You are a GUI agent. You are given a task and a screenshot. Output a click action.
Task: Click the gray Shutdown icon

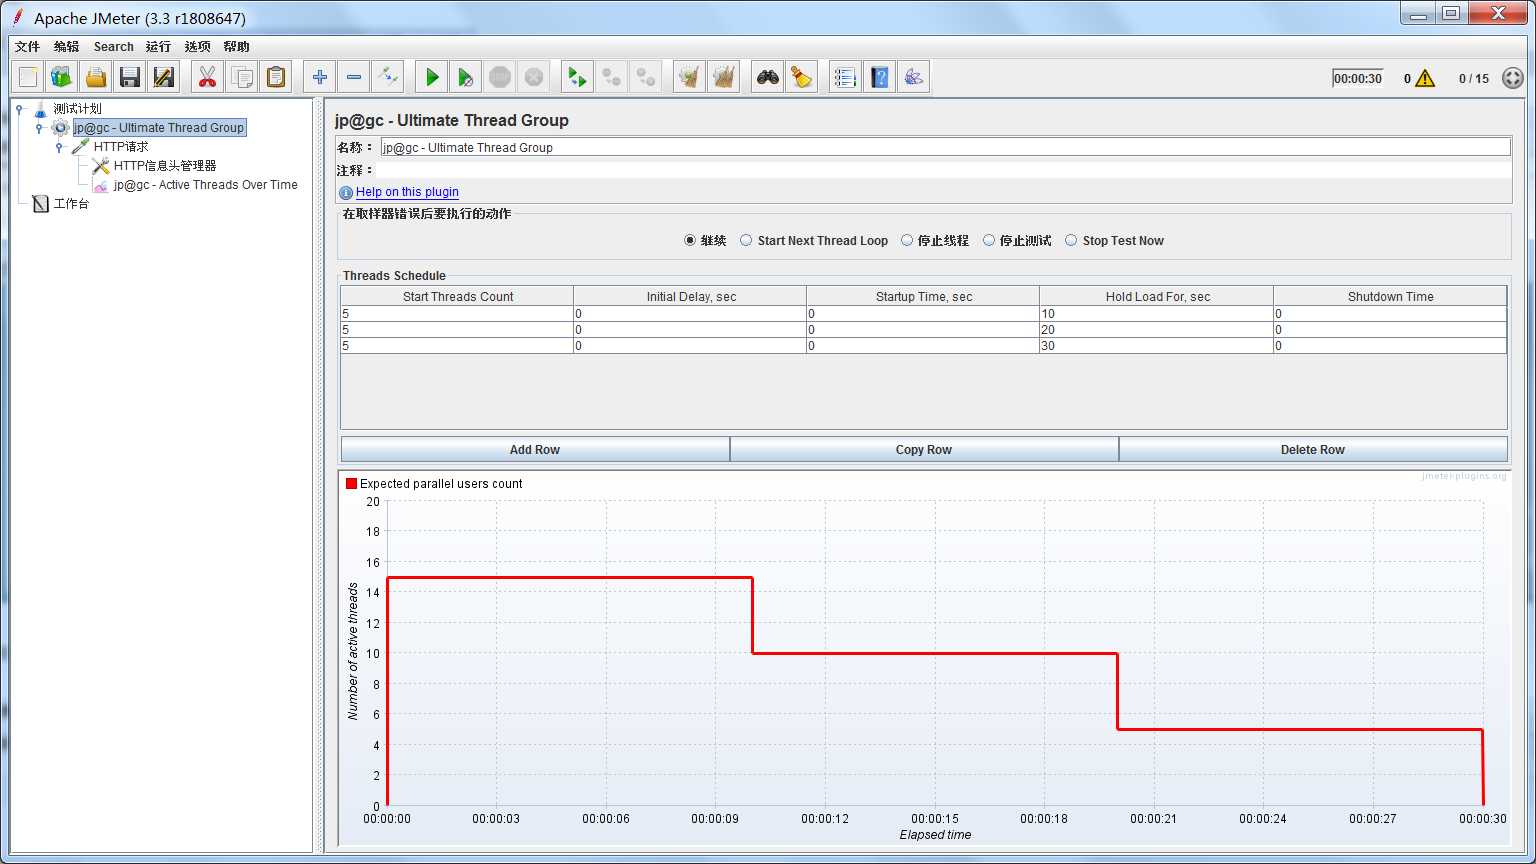(534, 77)
